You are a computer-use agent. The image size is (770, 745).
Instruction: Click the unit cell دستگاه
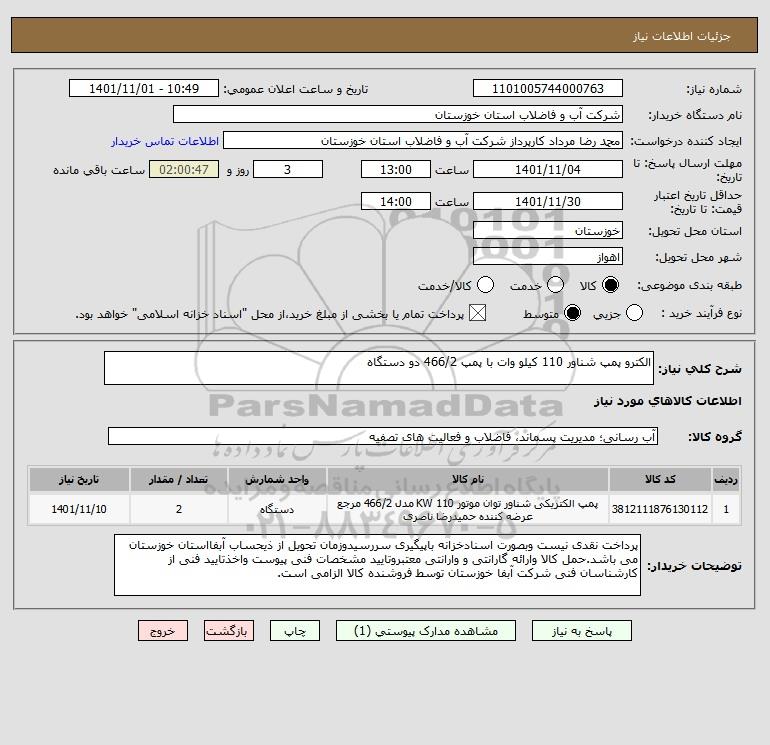pos(277,509)
